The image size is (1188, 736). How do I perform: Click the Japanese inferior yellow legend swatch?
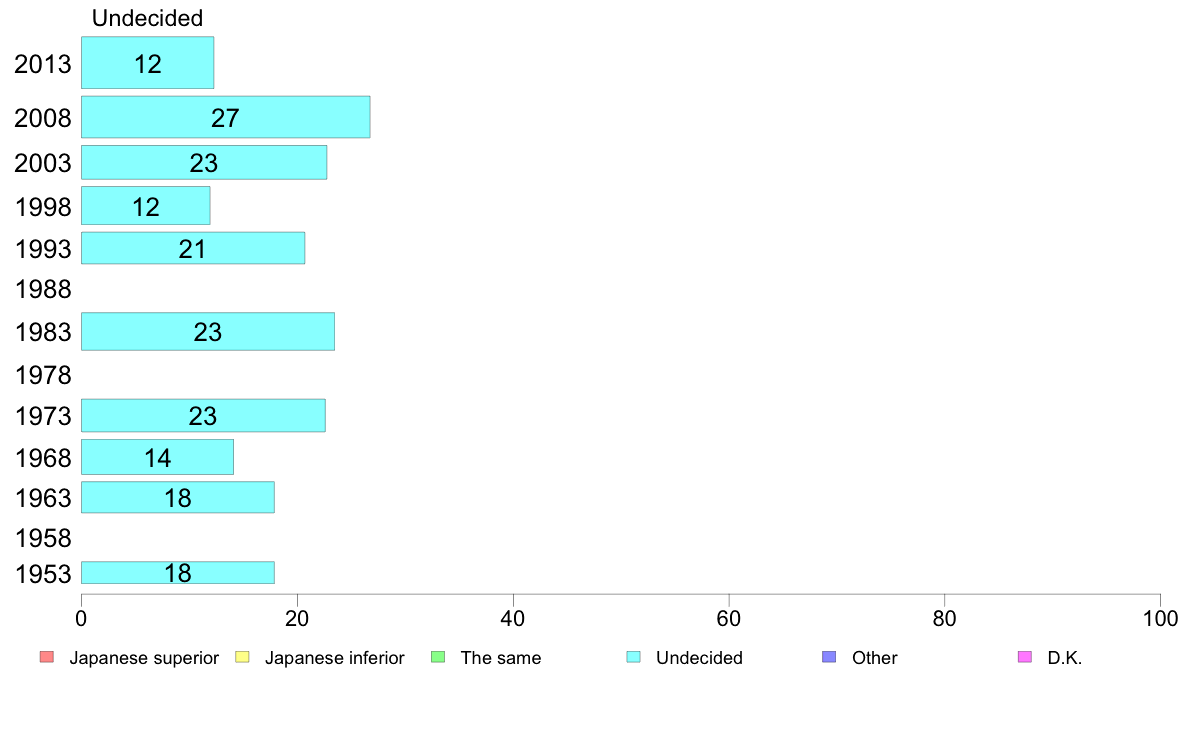tap(242, 657)
